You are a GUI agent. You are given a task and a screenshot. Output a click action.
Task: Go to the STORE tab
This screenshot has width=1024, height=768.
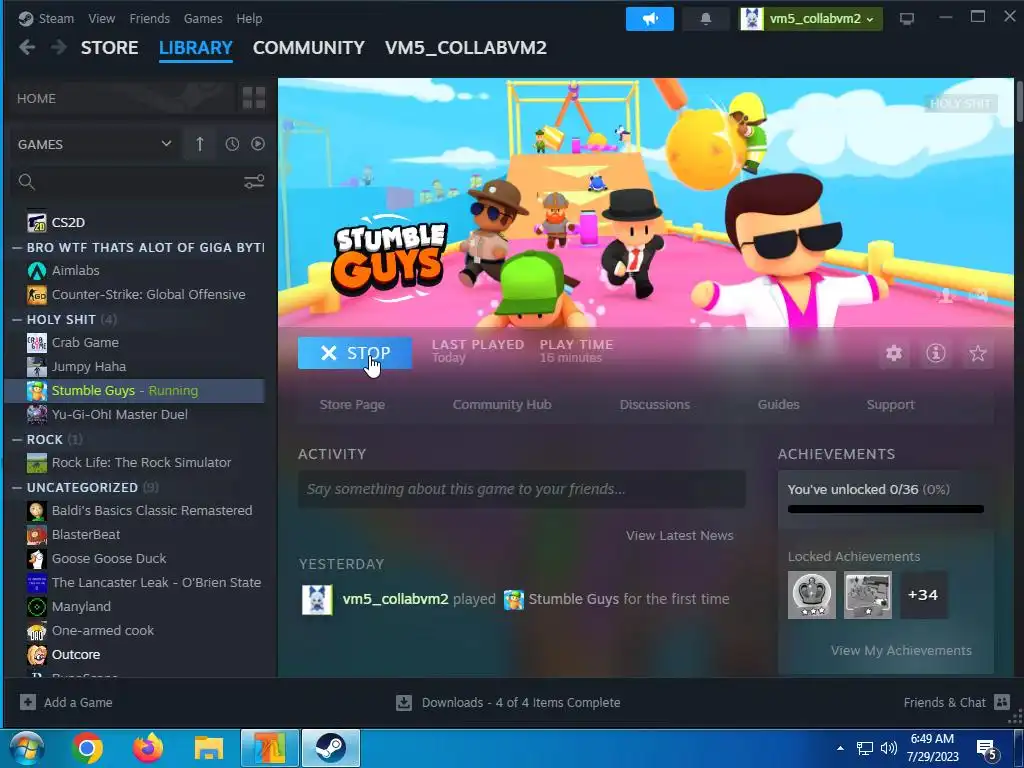coord(110,48)
